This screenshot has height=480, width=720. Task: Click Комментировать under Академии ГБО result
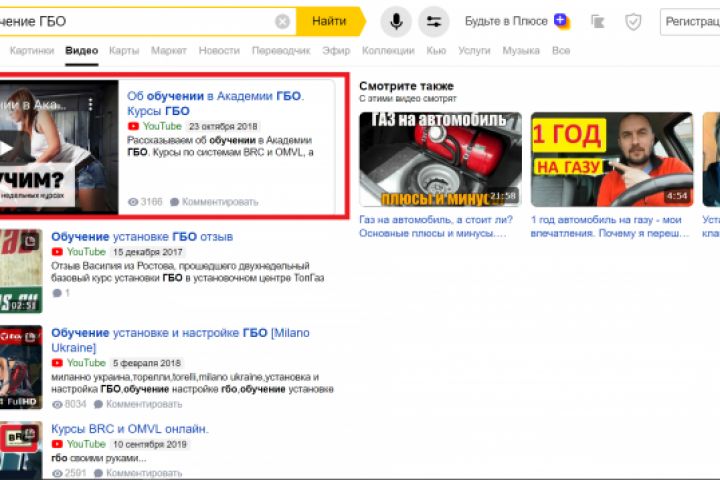[x=220, y=202]
